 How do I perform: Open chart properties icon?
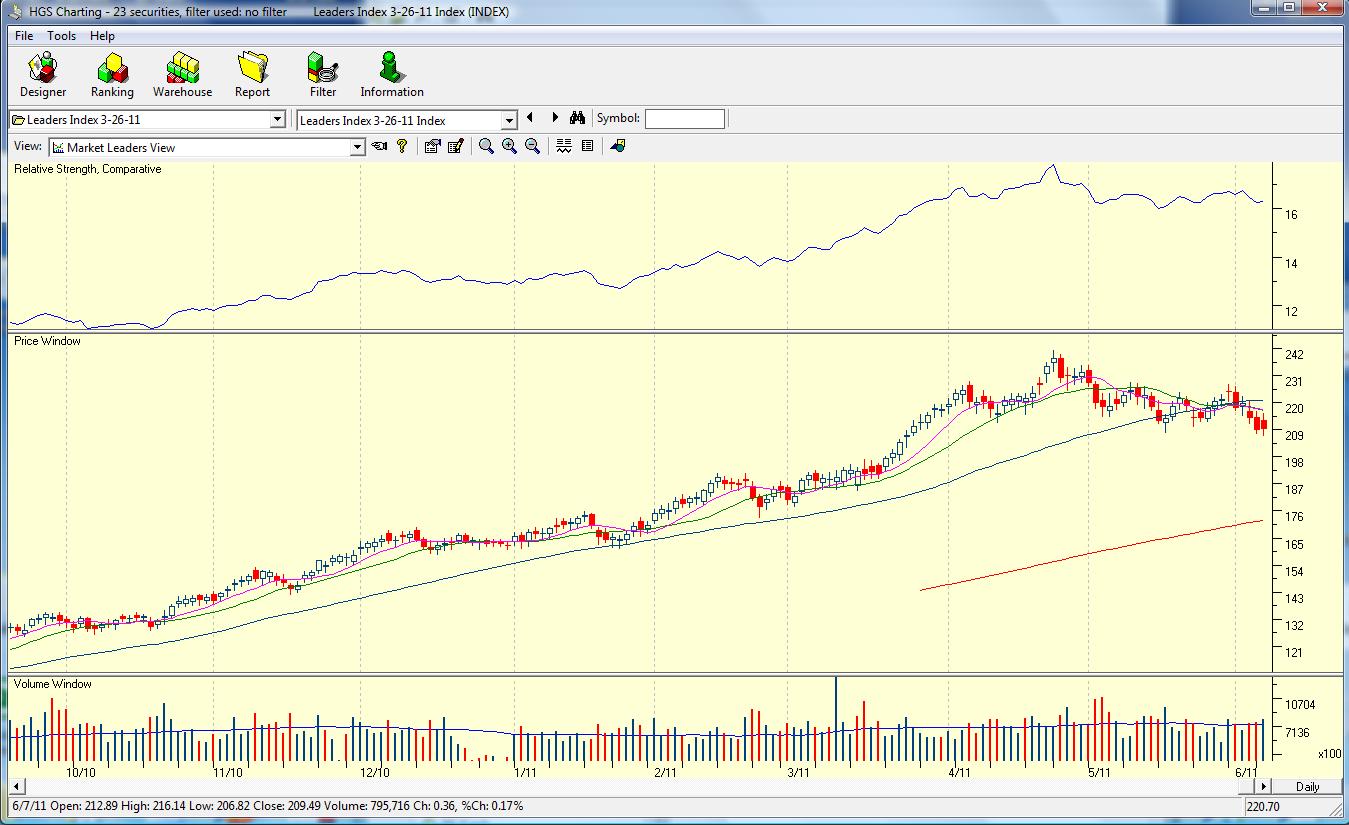432,146
